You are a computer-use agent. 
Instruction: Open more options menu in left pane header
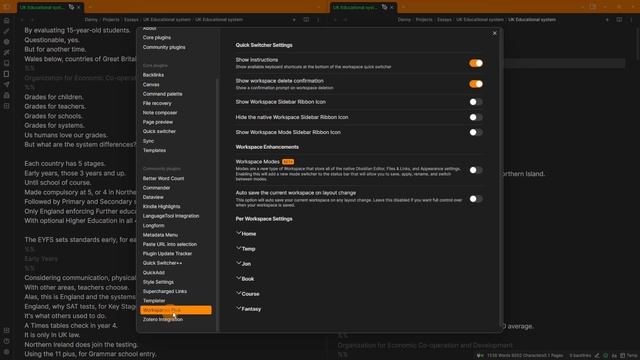[x=318, y=20]
